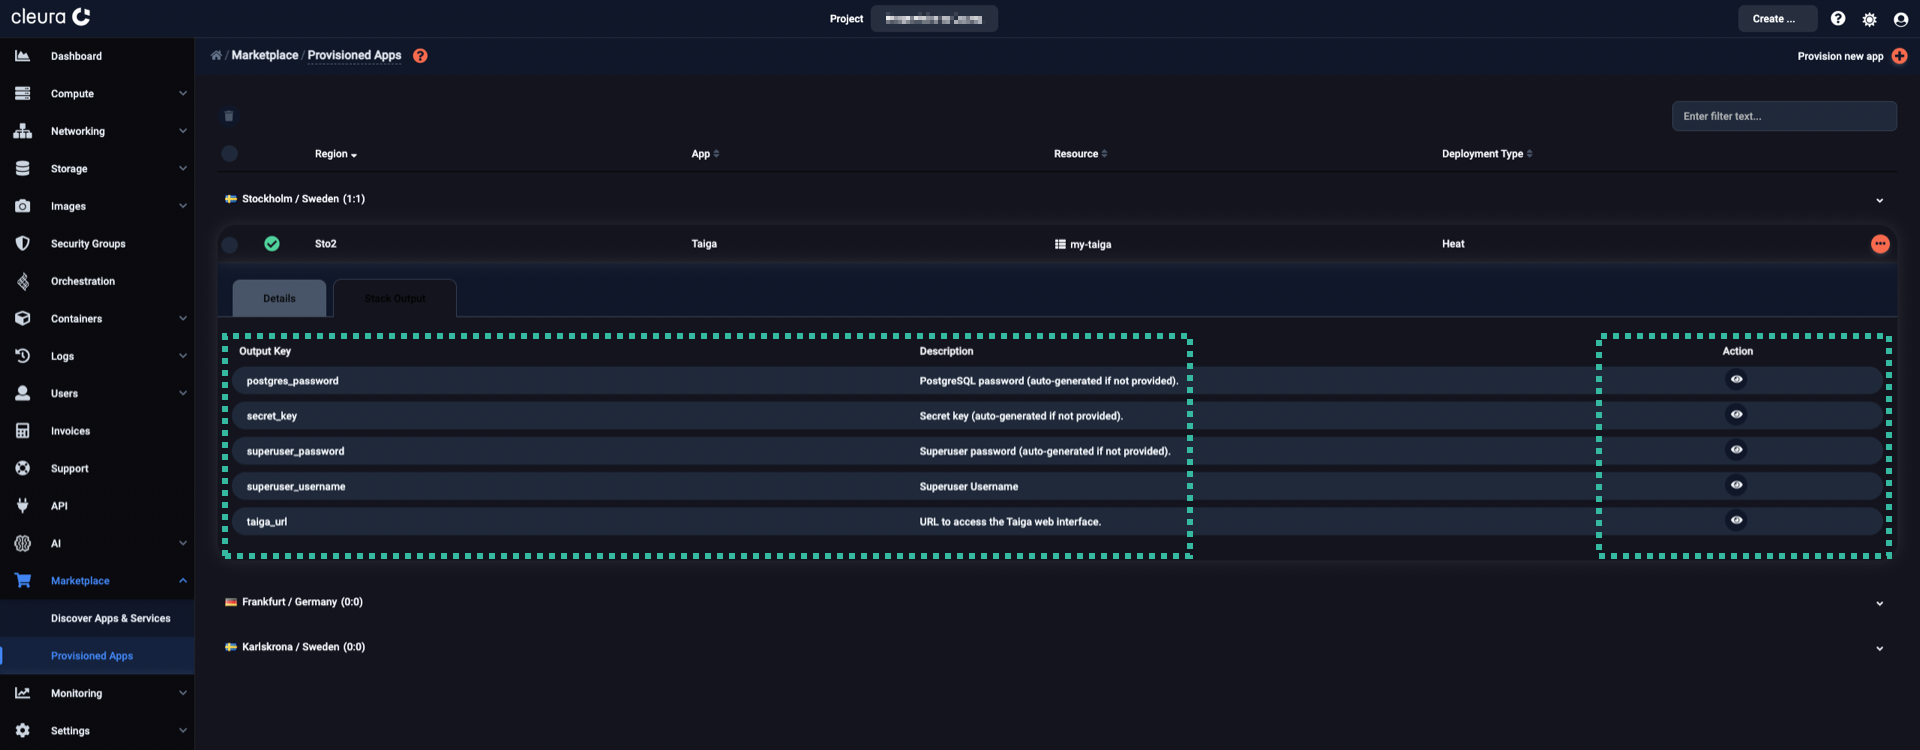Screen dimensions: 1920x750
Task: Sort table by App column
Action: click(705, 154)
